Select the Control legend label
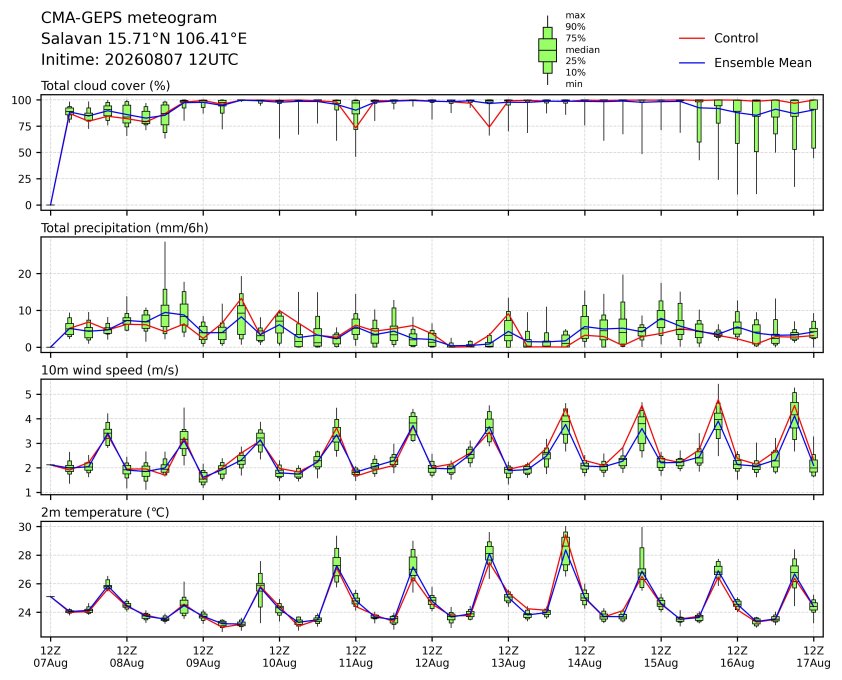Viewport: 842px width, 680px height. [x=736, y=39]
